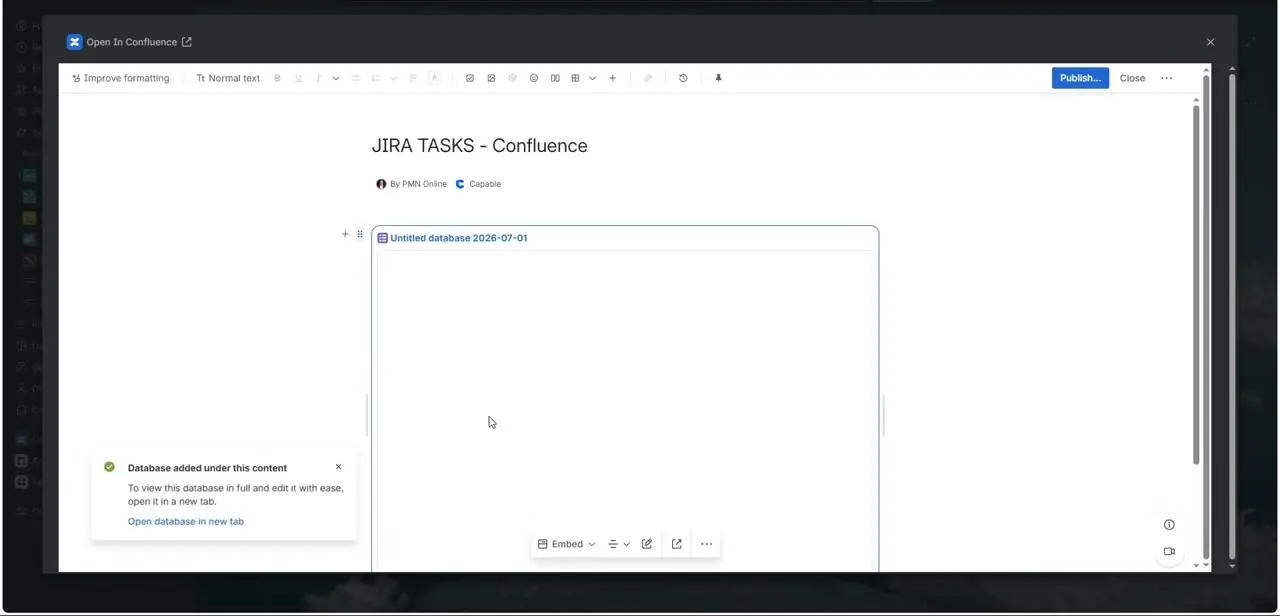Open page version history
The height and width of the screenshot is (616, 1280).
click(683, 78)
